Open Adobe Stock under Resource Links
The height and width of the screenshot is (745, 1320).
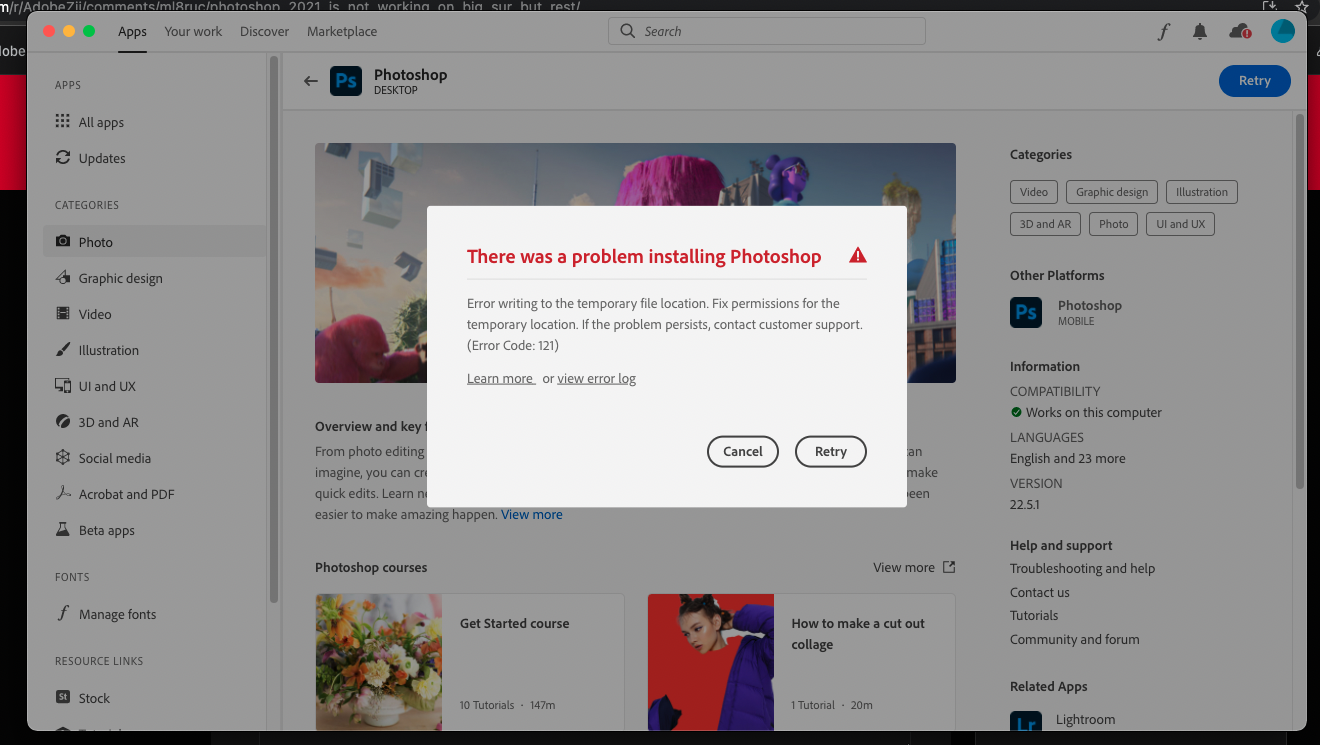[x=94, y=697]
